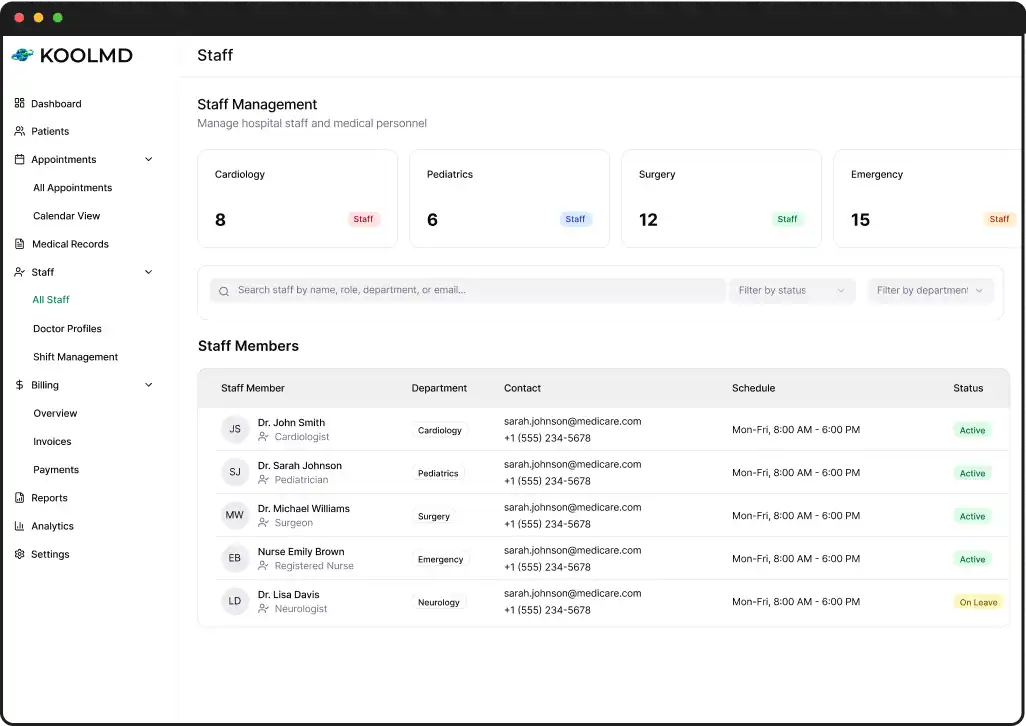The height and width of the screenshot is (726, 1026).
Task: Click the Emergency staff count card
Action: click(x=929, y=198)
